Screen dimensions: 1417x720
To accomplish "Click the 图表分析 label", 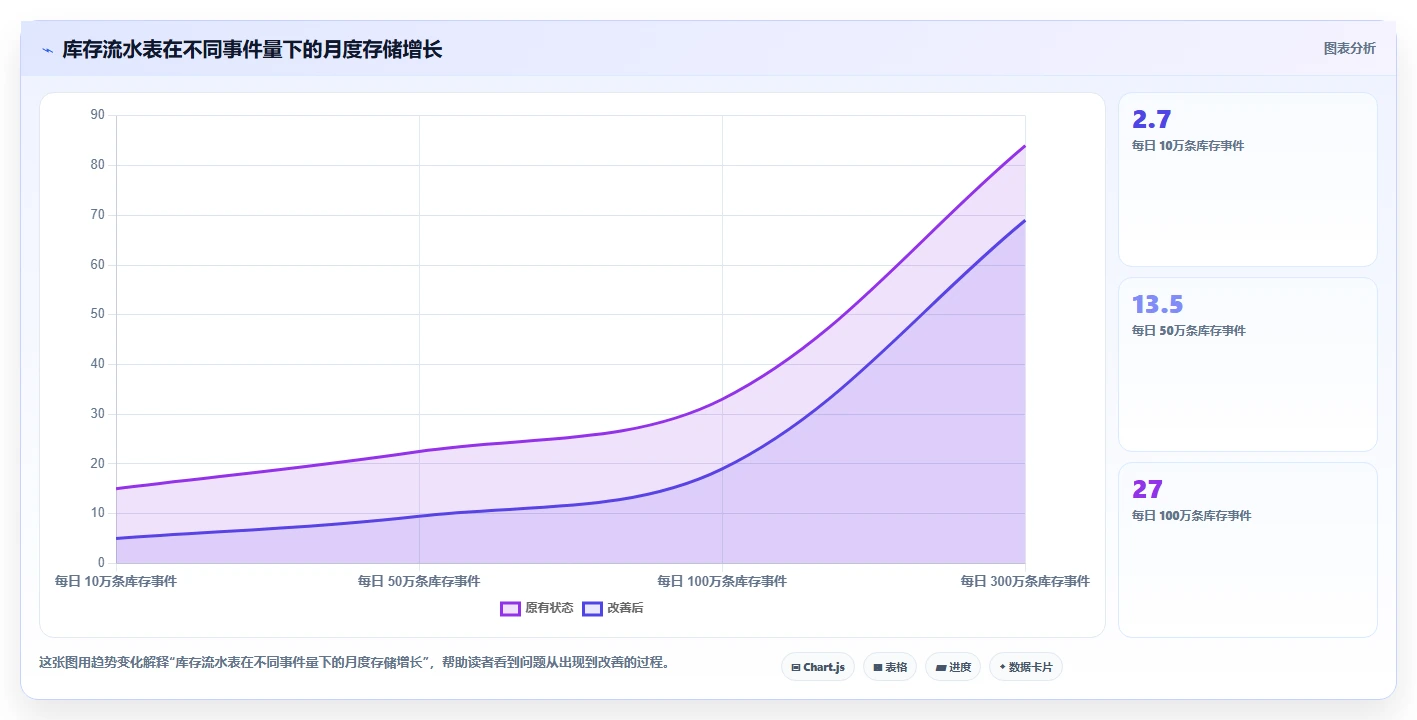I will pyautogui.click(x=1349, y=48).
